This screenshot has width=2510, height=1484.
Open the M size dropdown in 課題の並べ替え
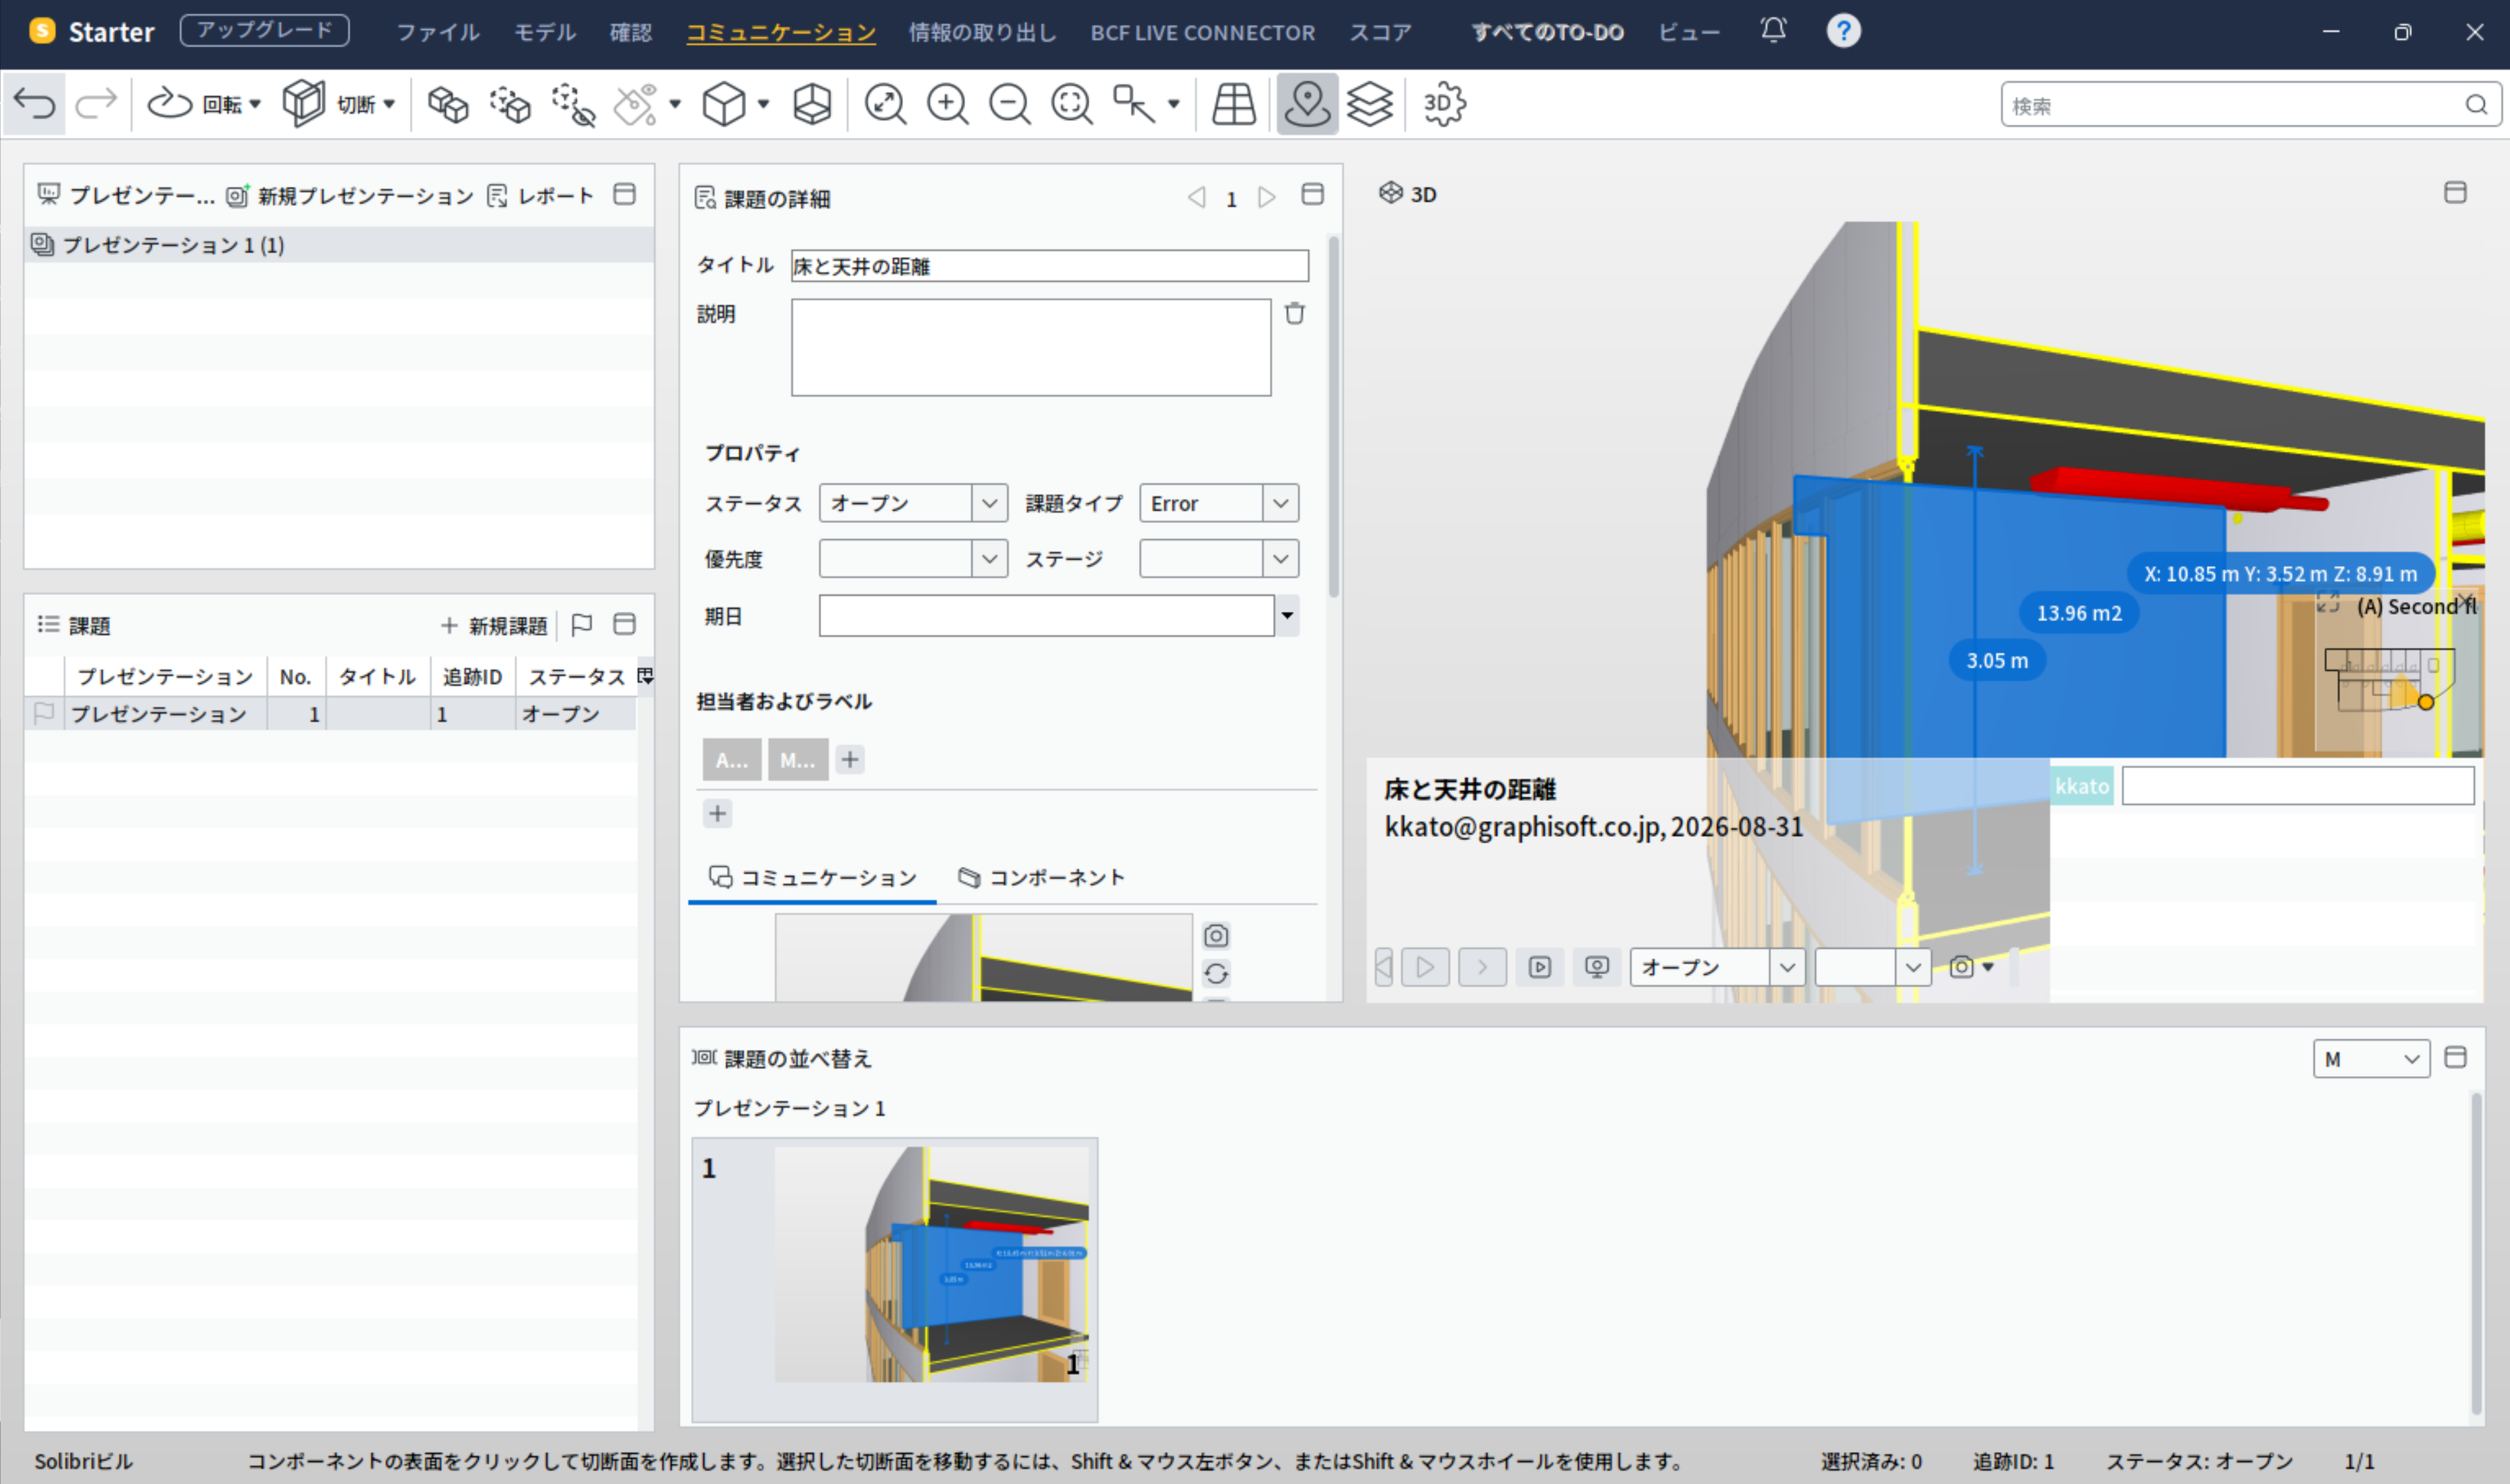point(2370,1059)
